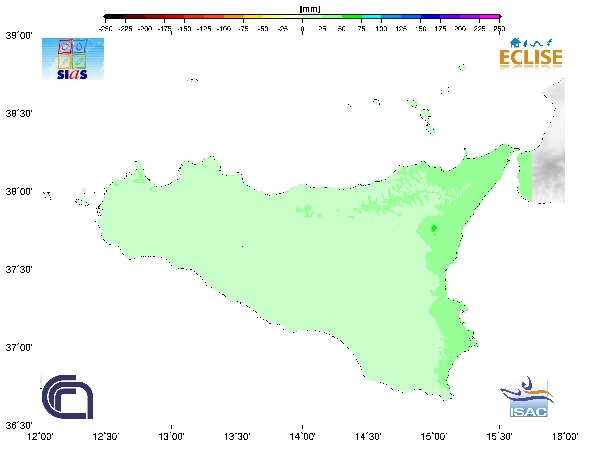Click the magenta end of the colorbar
Image resolution: width=600 pixels, height=450 pixels.
(x=490, y=17)
